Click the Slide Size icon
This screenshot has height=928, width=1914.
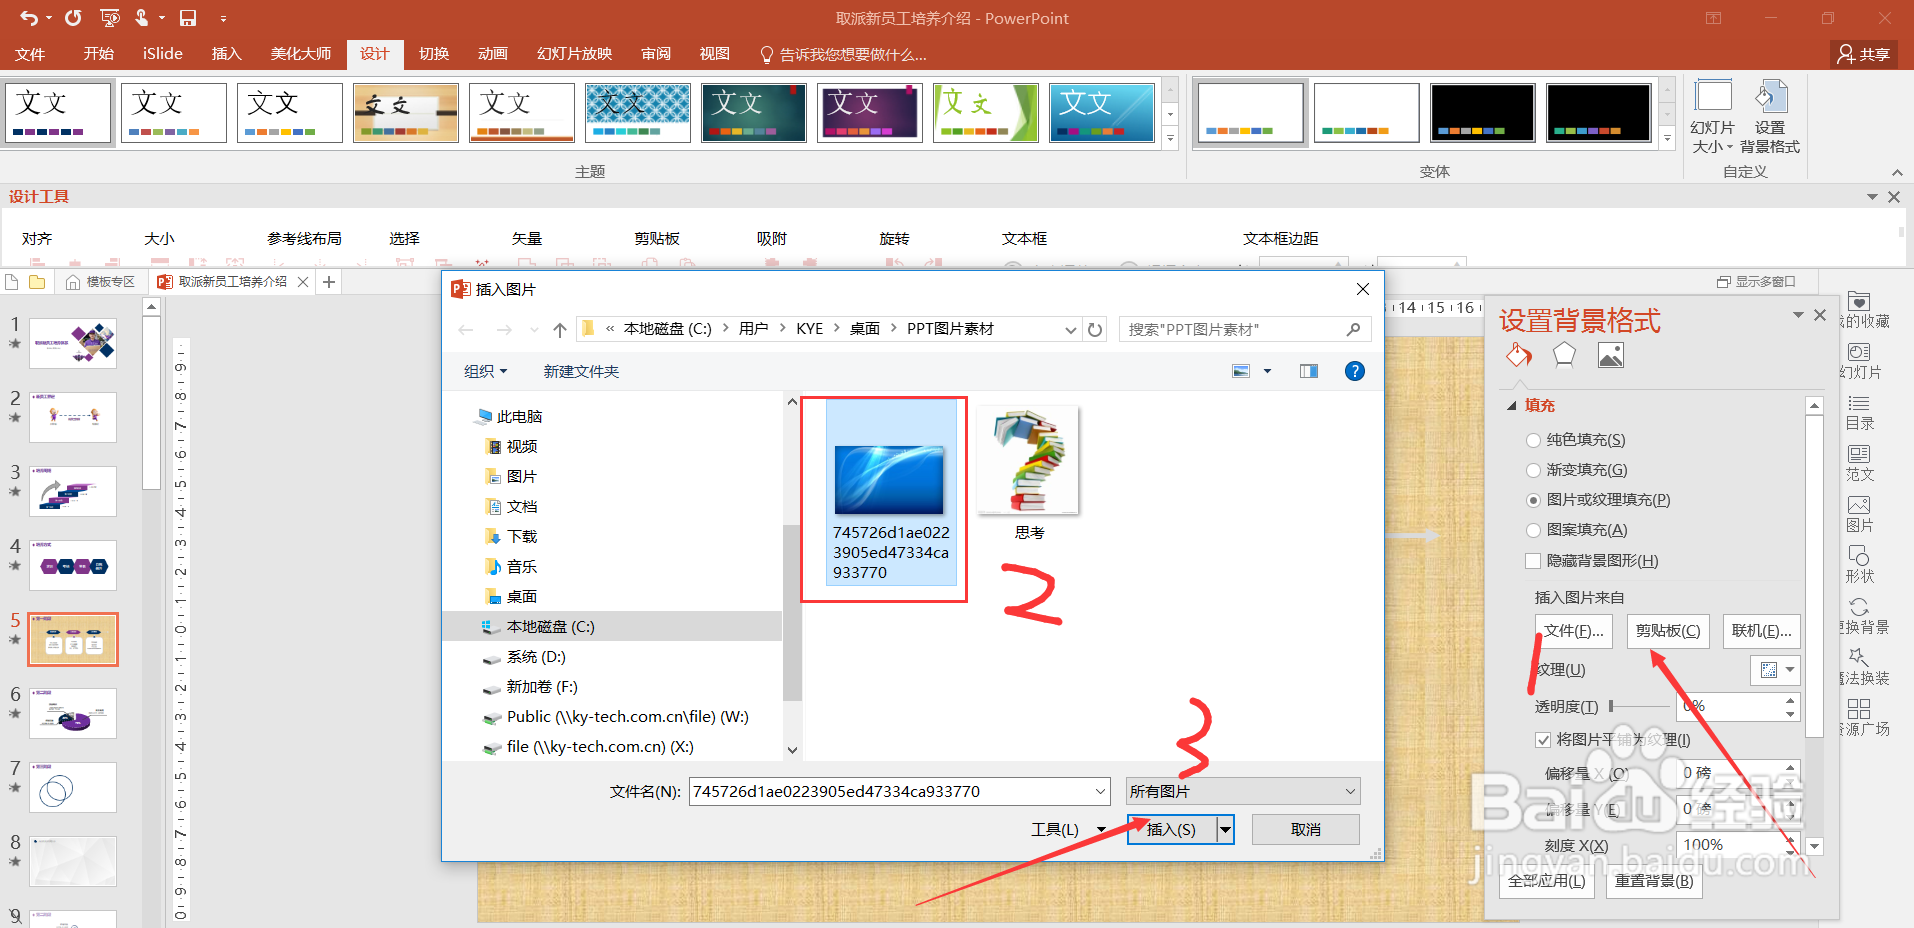(1713, 97)
